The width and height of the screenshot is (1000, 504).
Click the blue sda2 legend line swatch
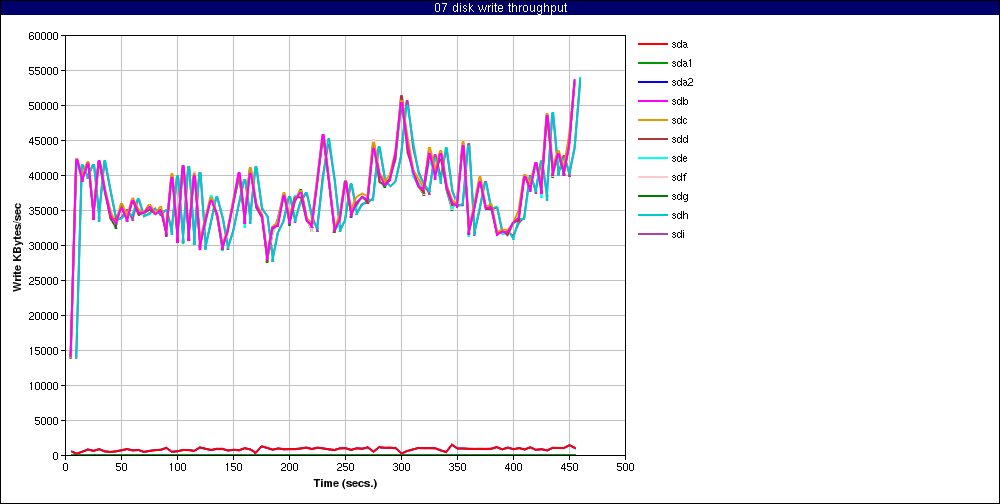pyautogui.click(x=652, y=82)
